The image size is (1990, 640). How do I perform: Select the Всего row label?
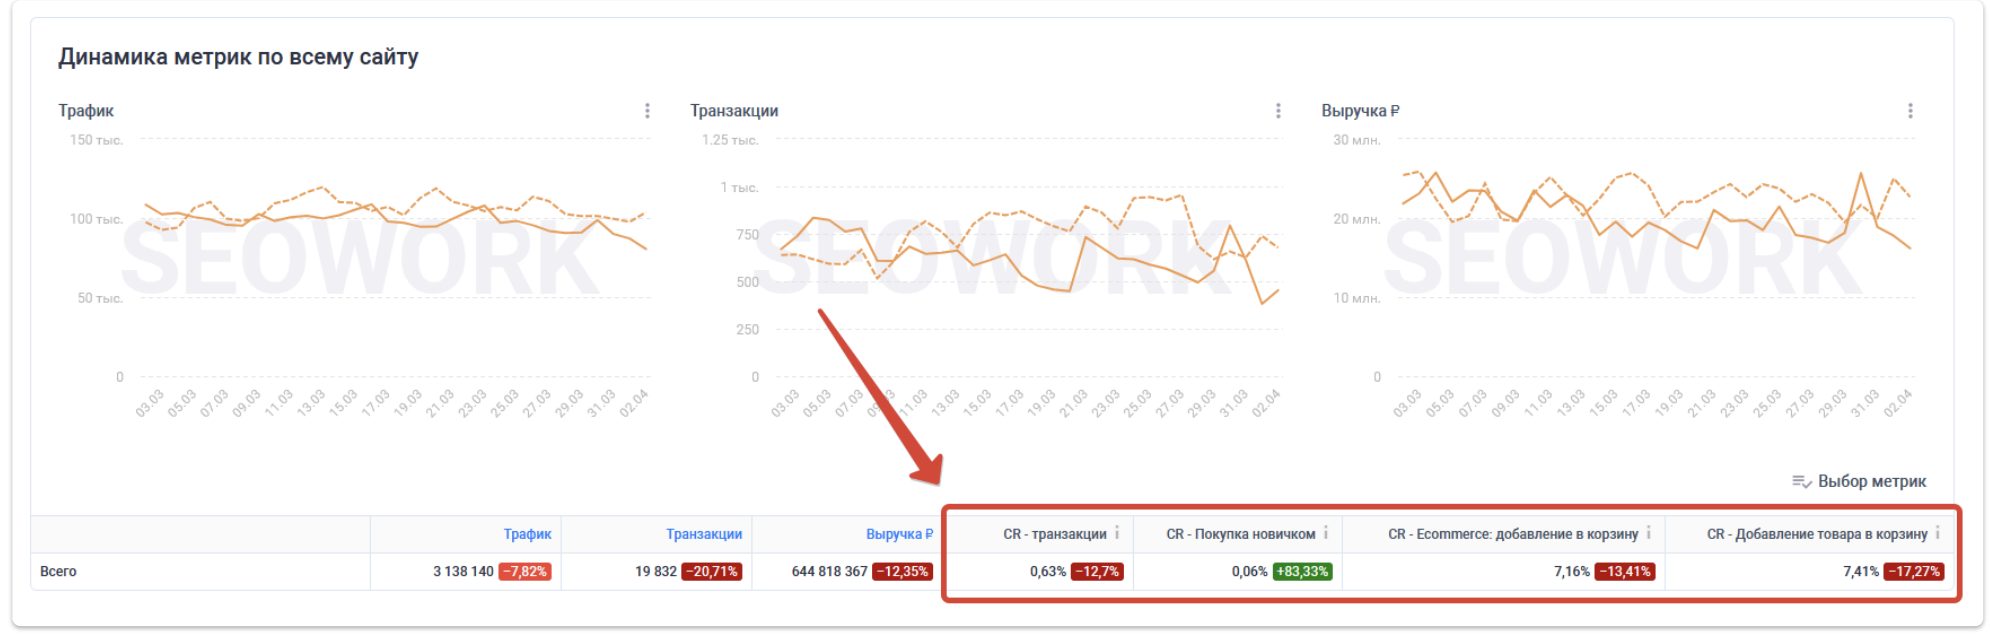tap(58, 571)
